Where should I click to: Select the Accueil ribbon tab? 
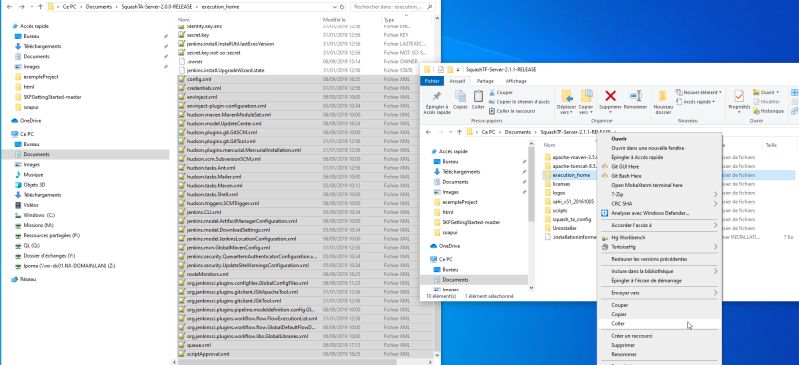pos(457,81)
